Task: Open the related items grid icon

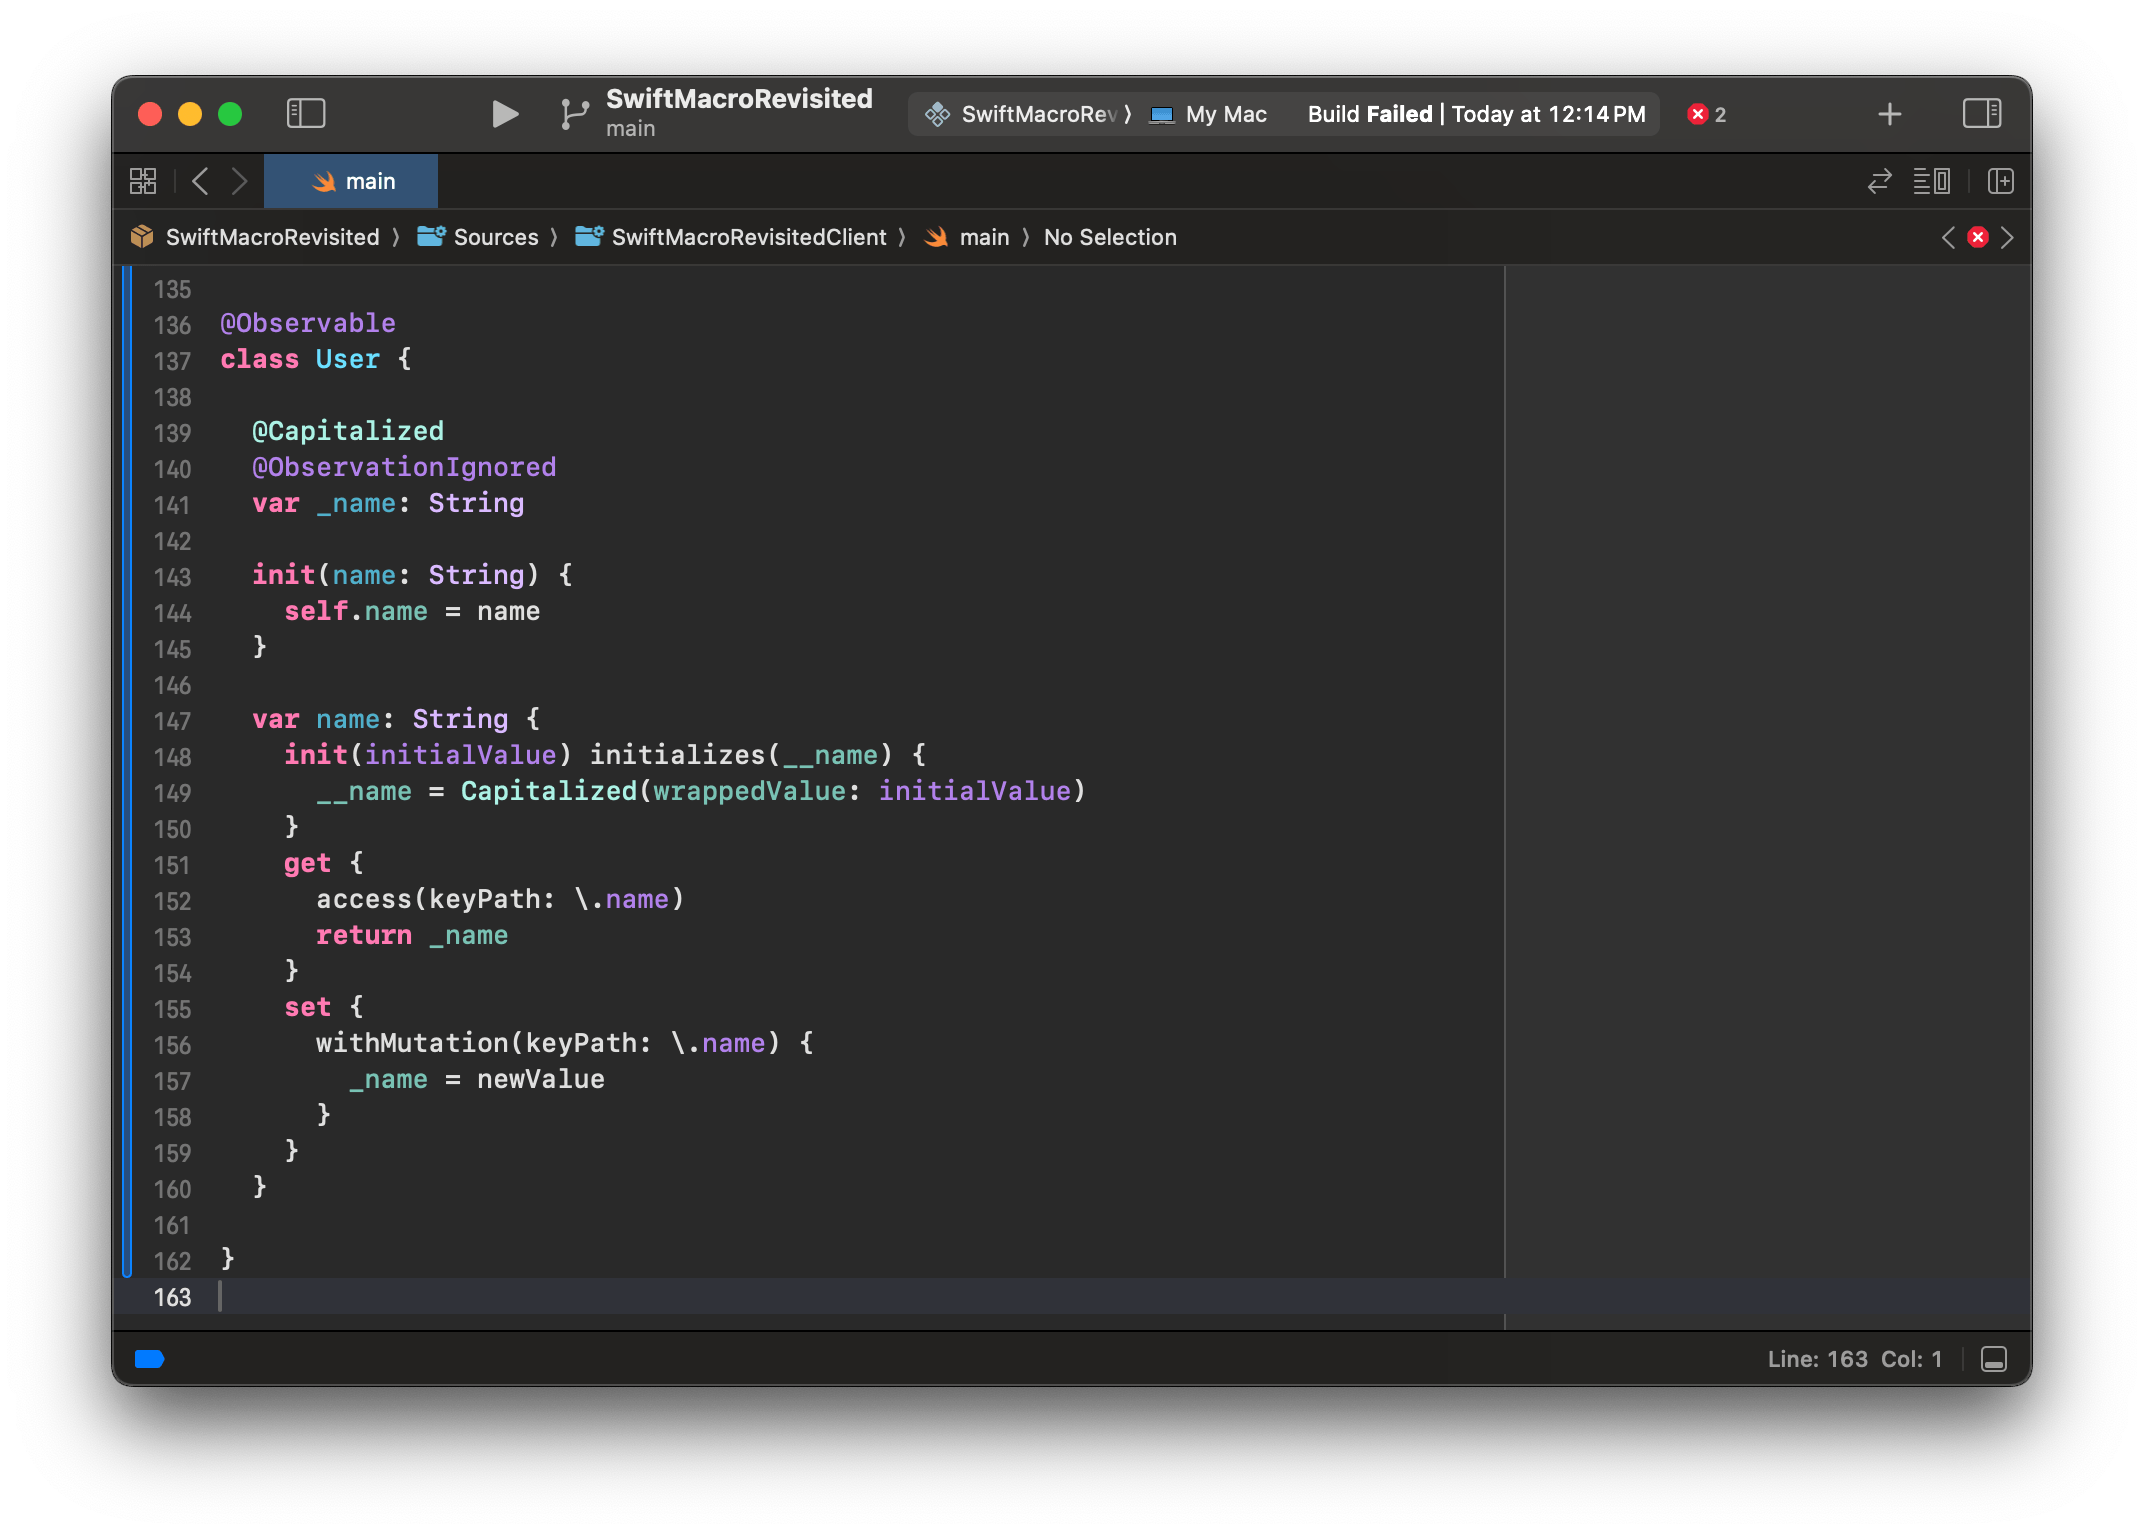Action: coord(143,181)
